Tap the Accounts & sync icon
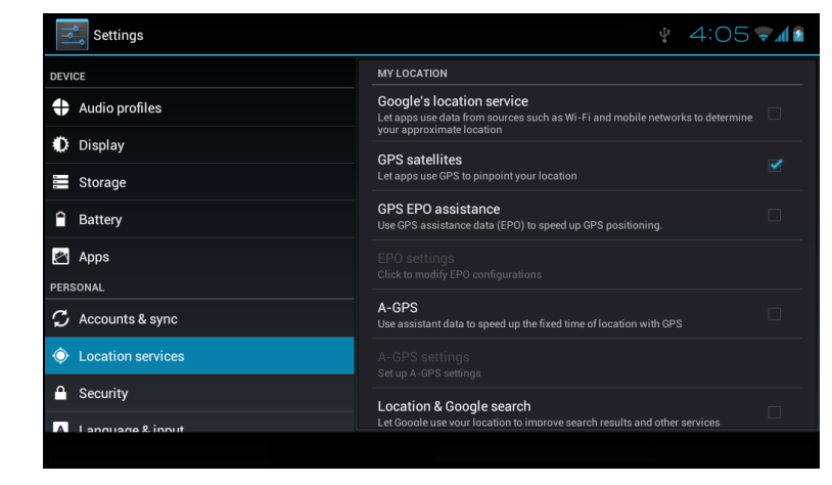 coord(60,319)
